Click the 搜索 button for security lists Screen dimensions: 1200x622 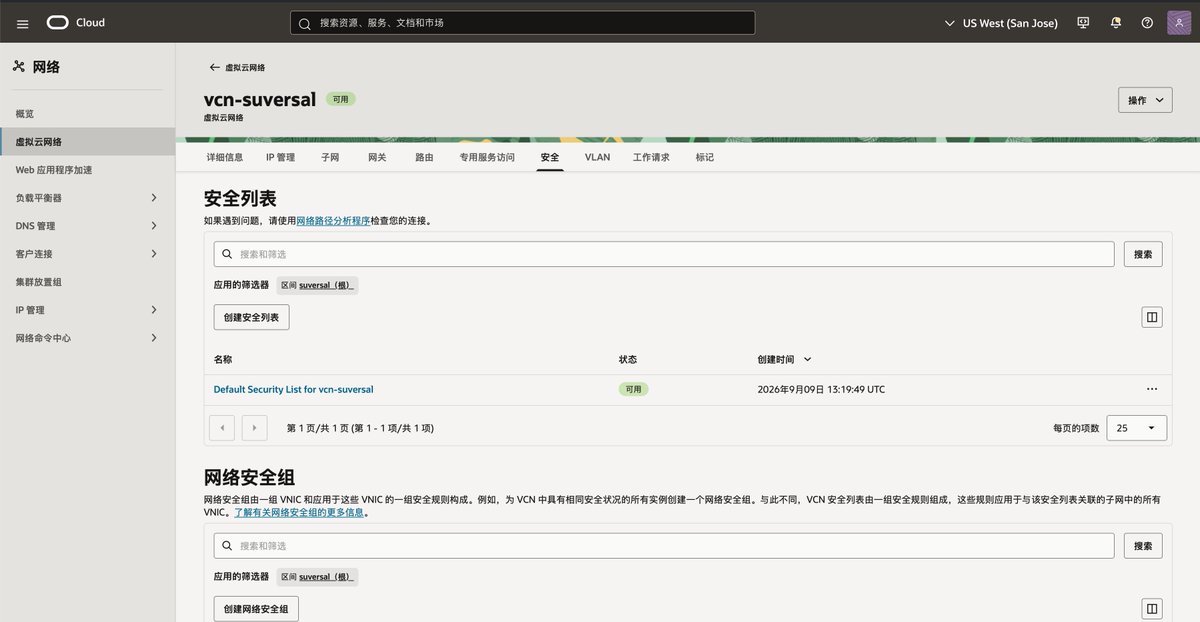(1143, 254)
